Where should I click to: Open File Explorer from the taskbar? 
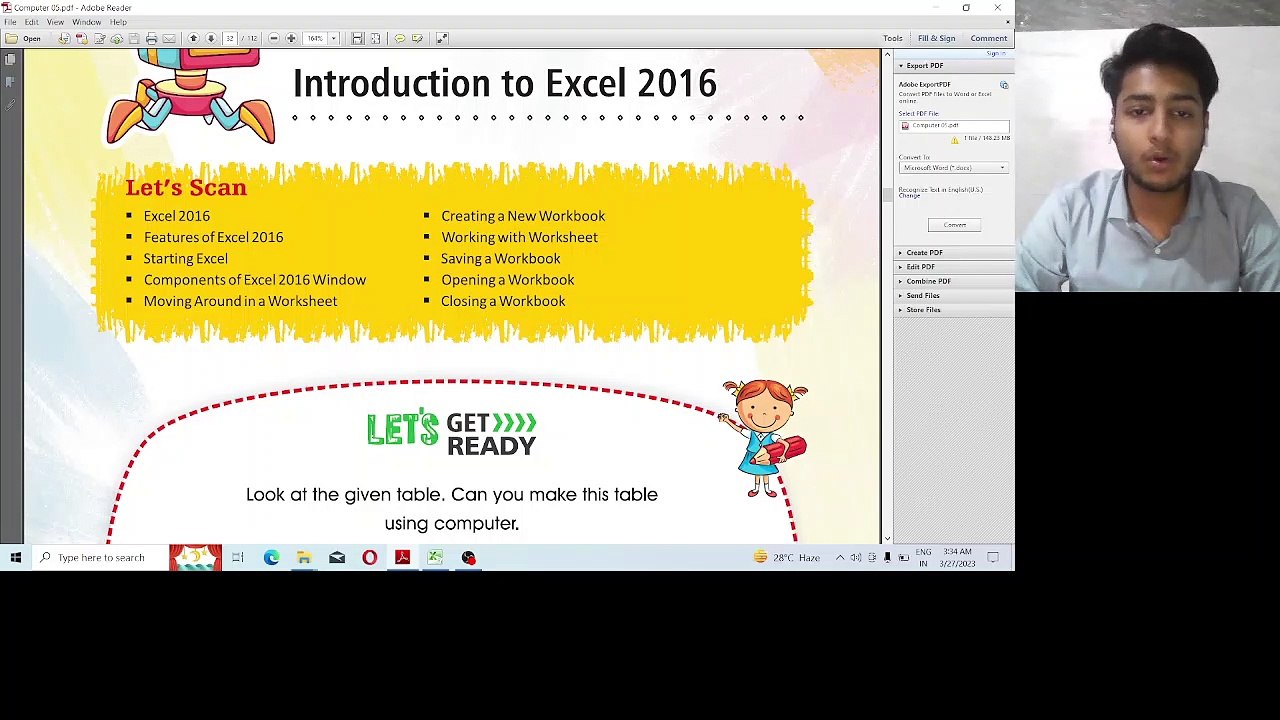[304, 558]
